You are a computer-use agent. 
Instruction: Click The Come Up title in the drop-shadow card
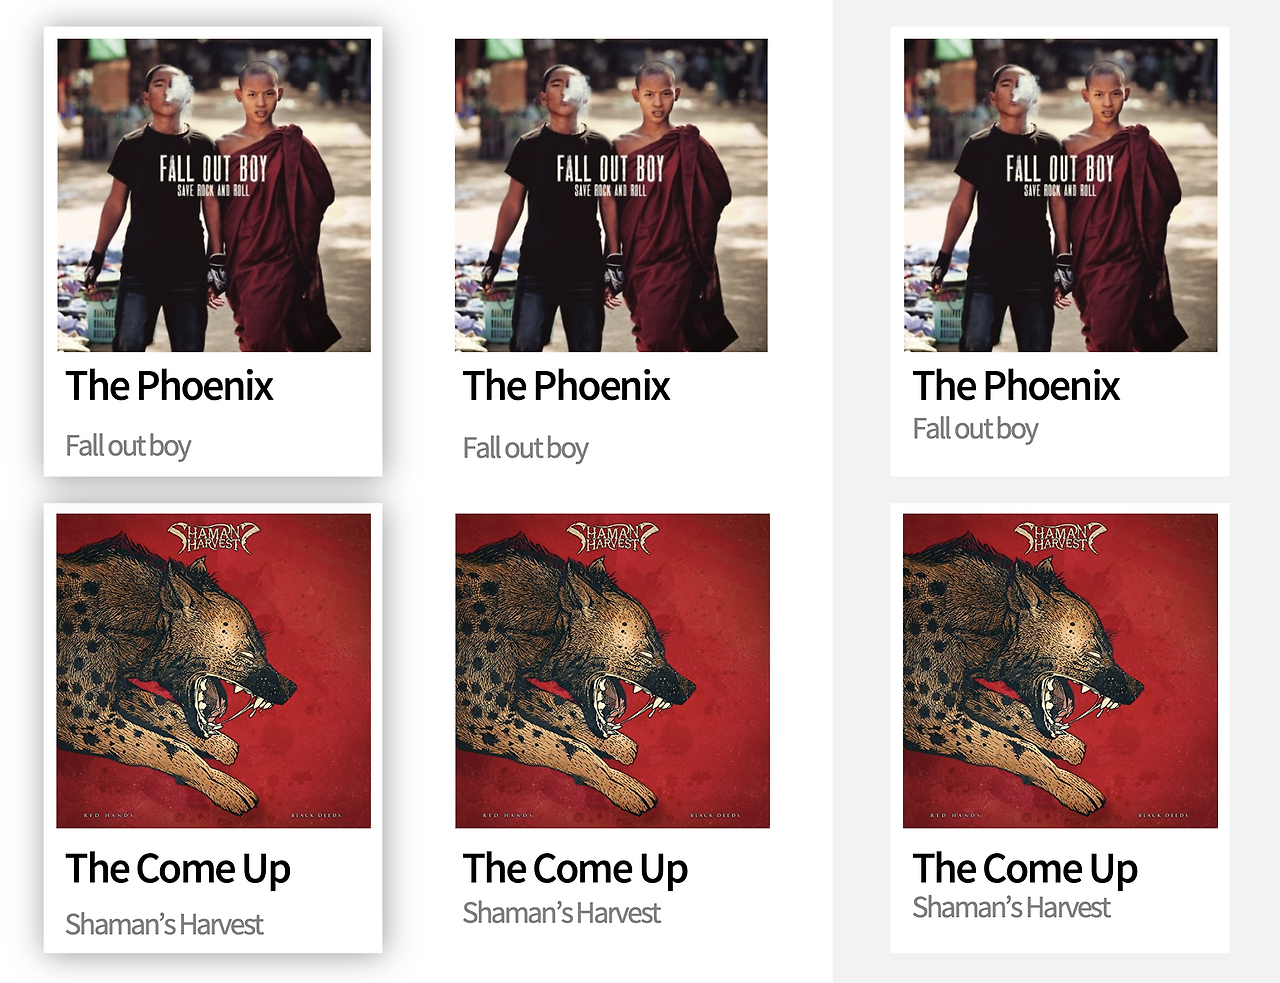(x=178, y=870)
